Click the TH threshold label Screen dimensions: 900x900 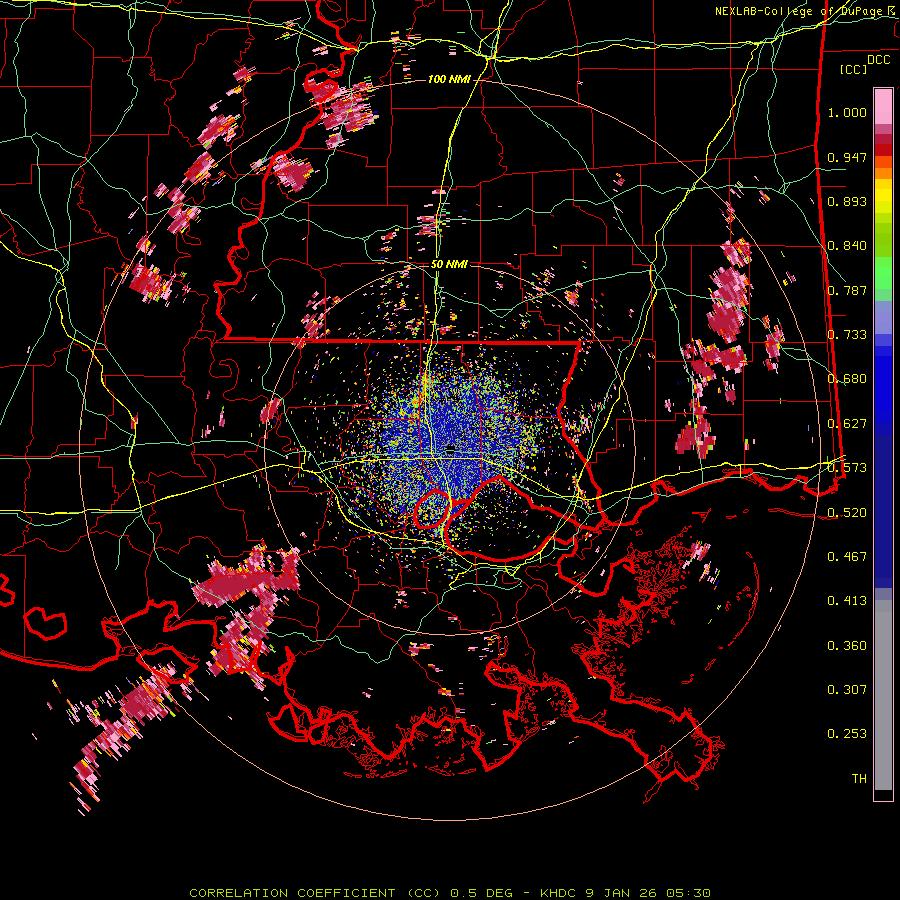pos(859,779)
